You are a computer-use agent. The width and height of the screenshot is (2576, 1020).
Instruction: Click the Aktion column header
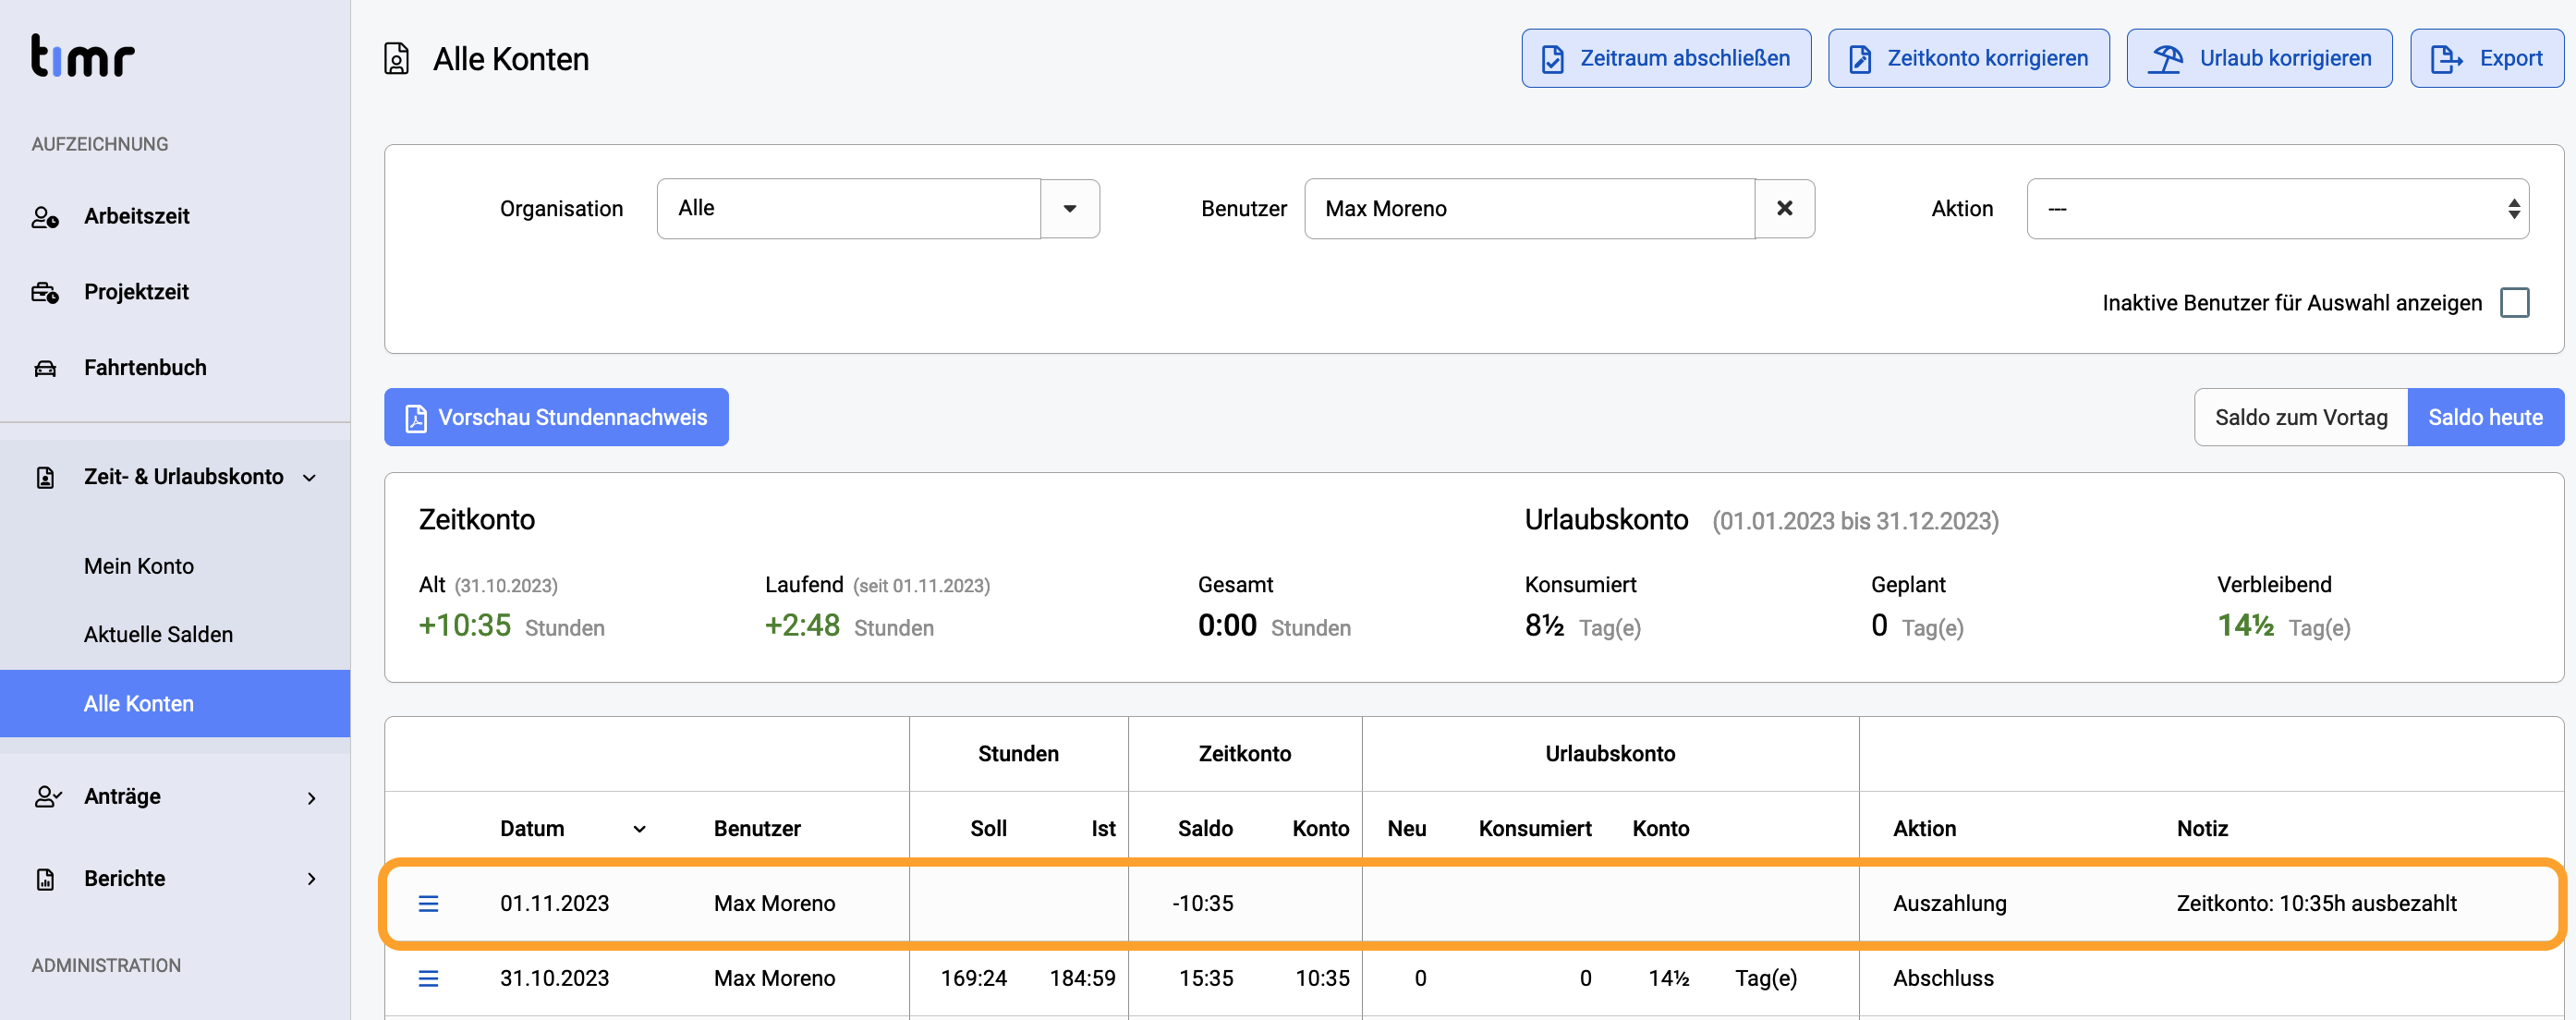[1924, 829]
